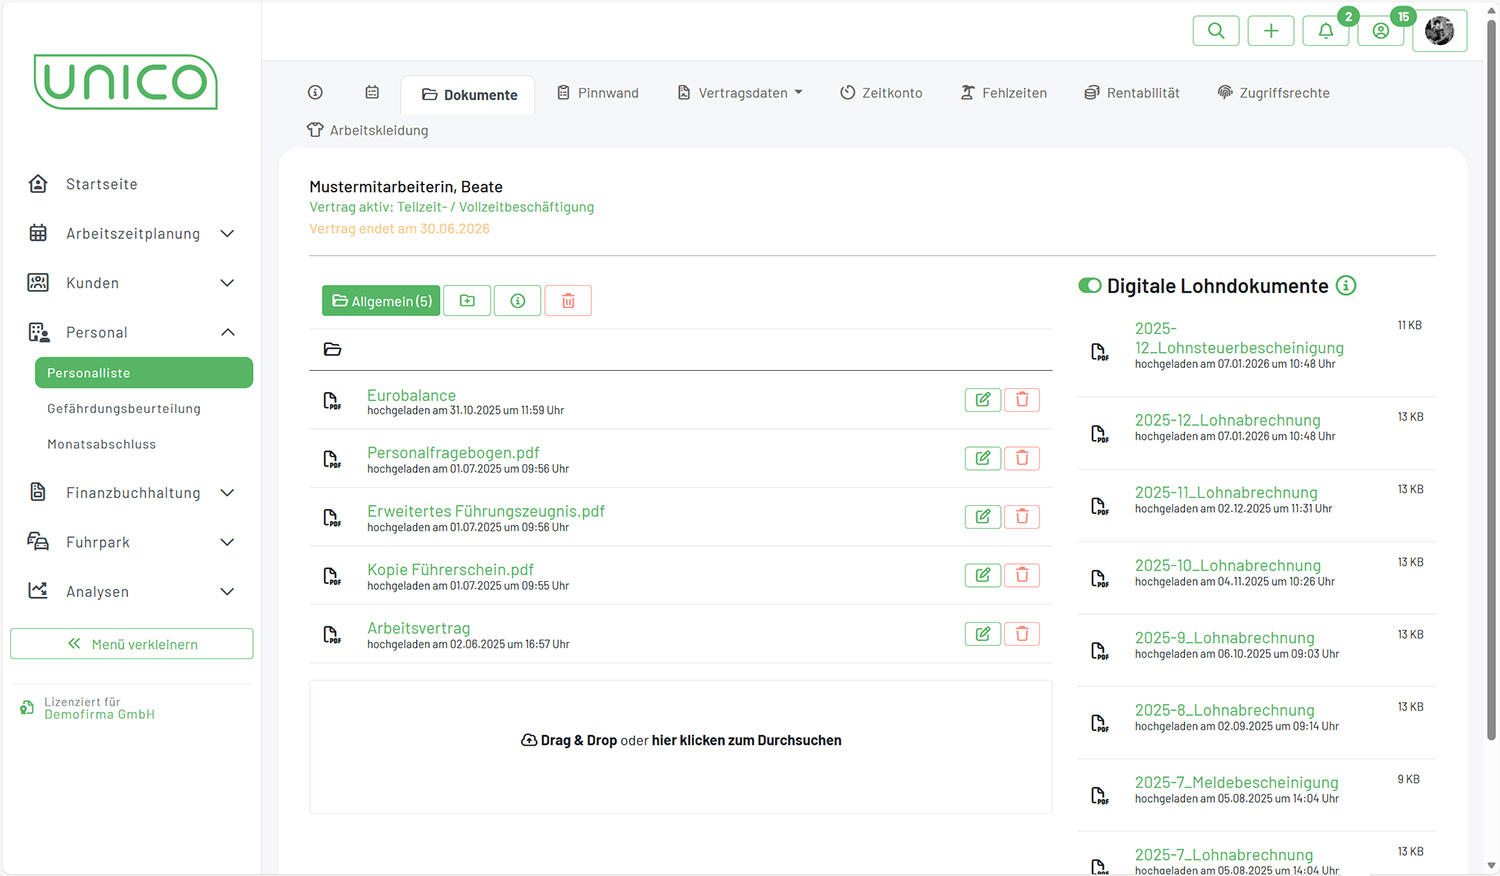The width and height of the screenshot is (1500, 876).
Task: Click the add new folder icon
Action: click(467, 301)
